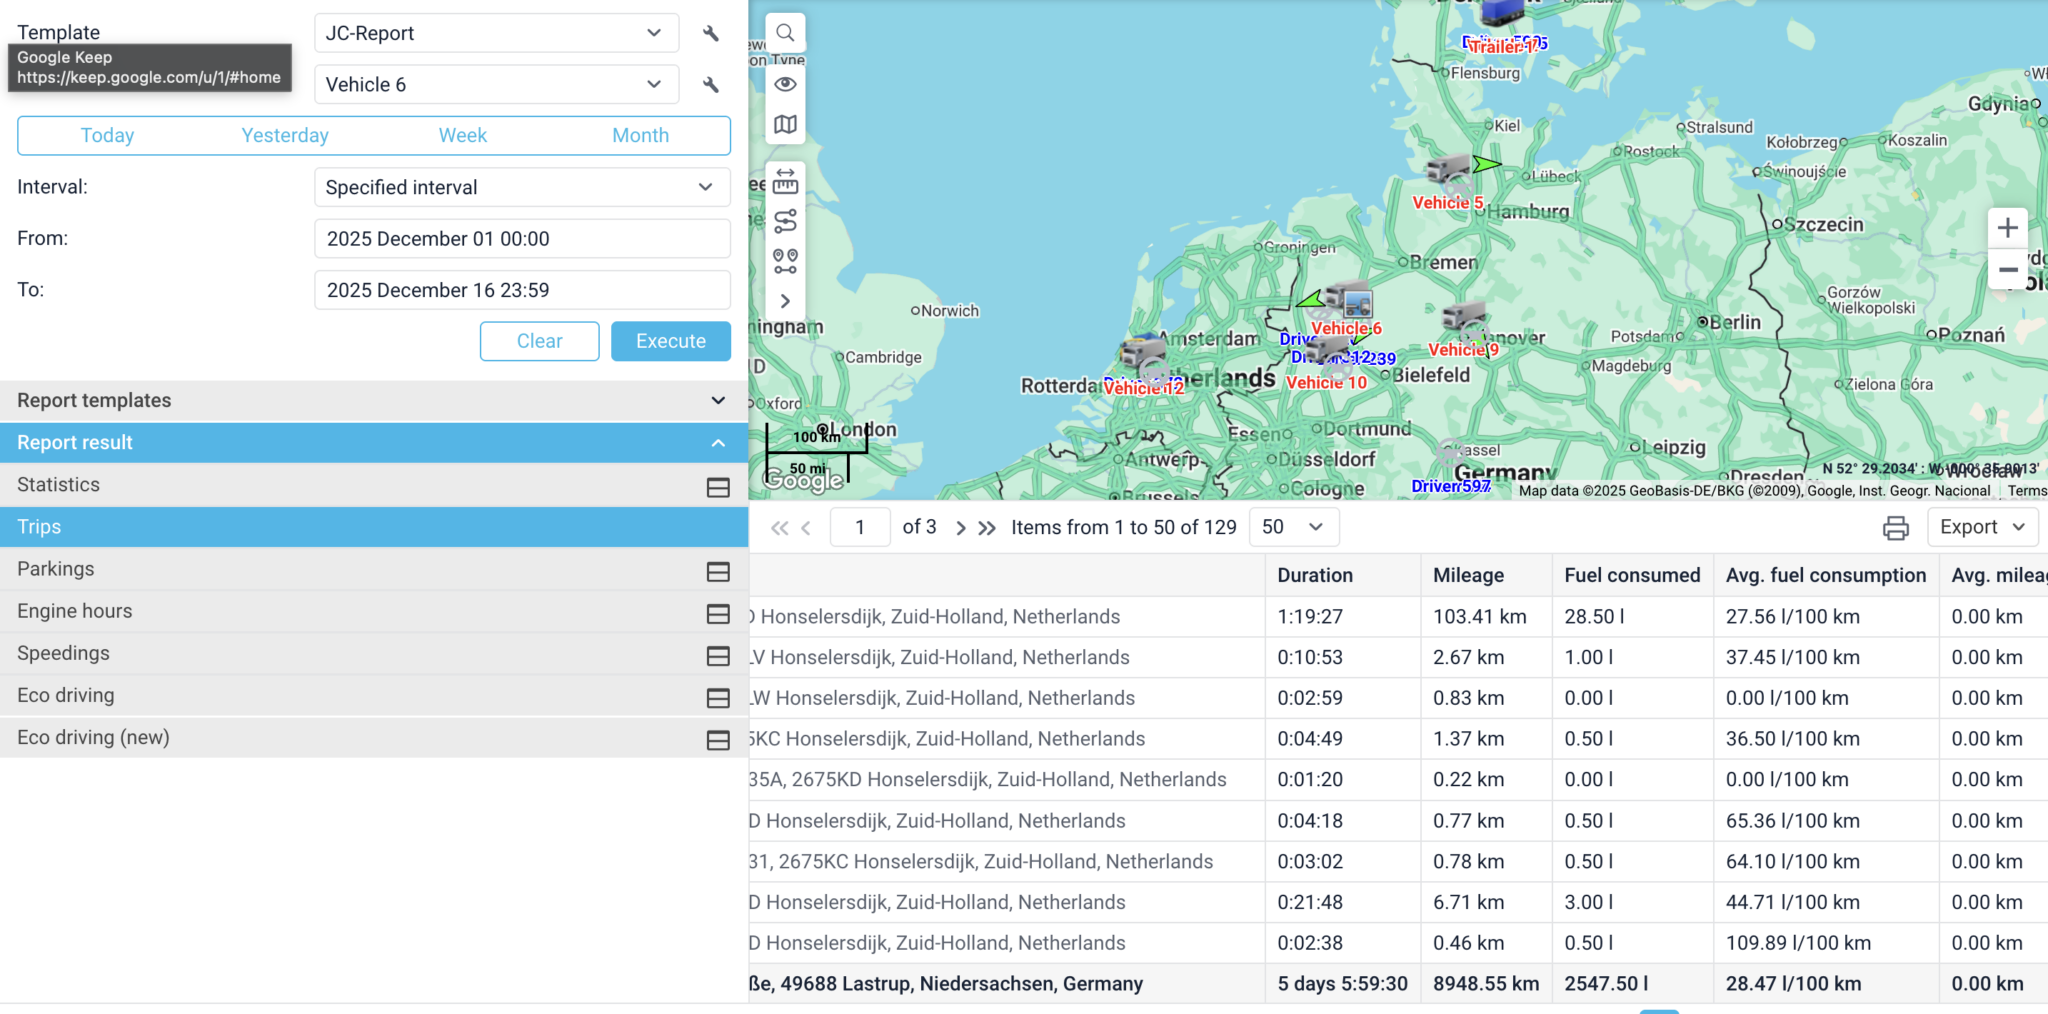Go to next results page
This screenshot has height=1014, width=2048.
[960, 528]
